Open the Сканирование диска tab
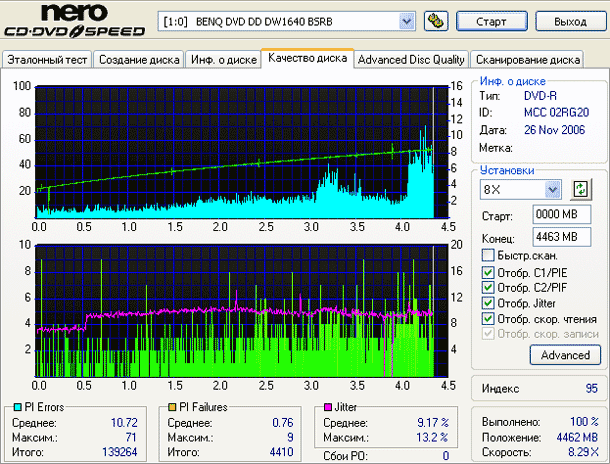 528,60
